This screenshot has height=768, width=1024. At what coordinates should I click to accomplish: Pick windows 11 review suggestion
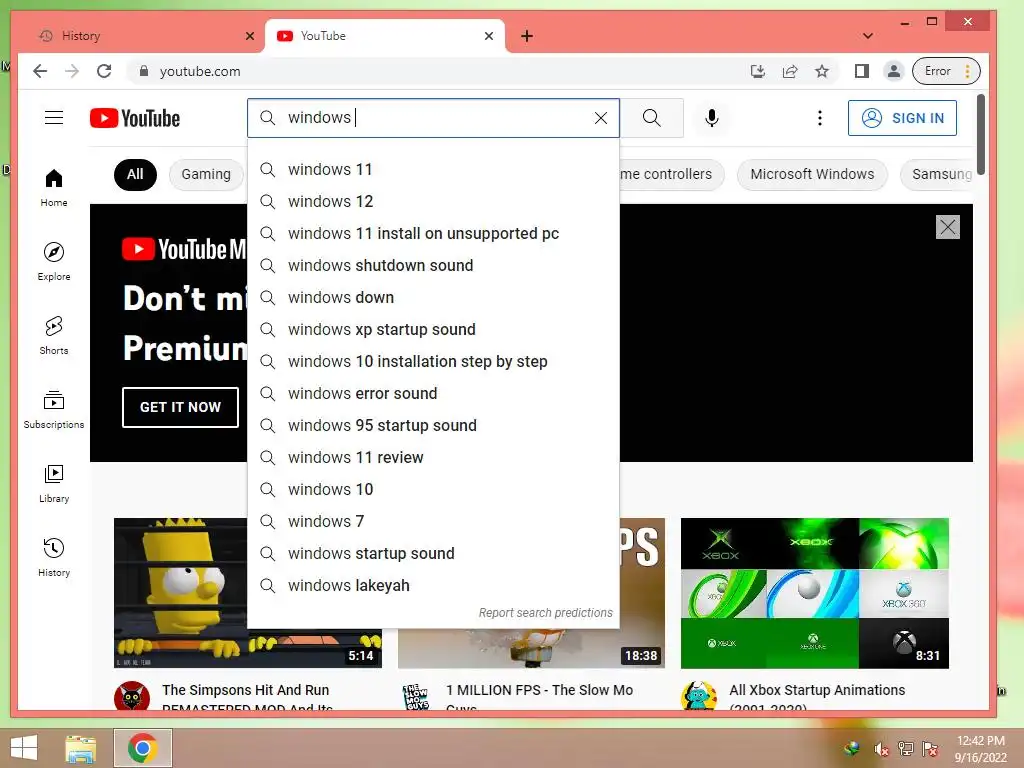coord(433,458)
